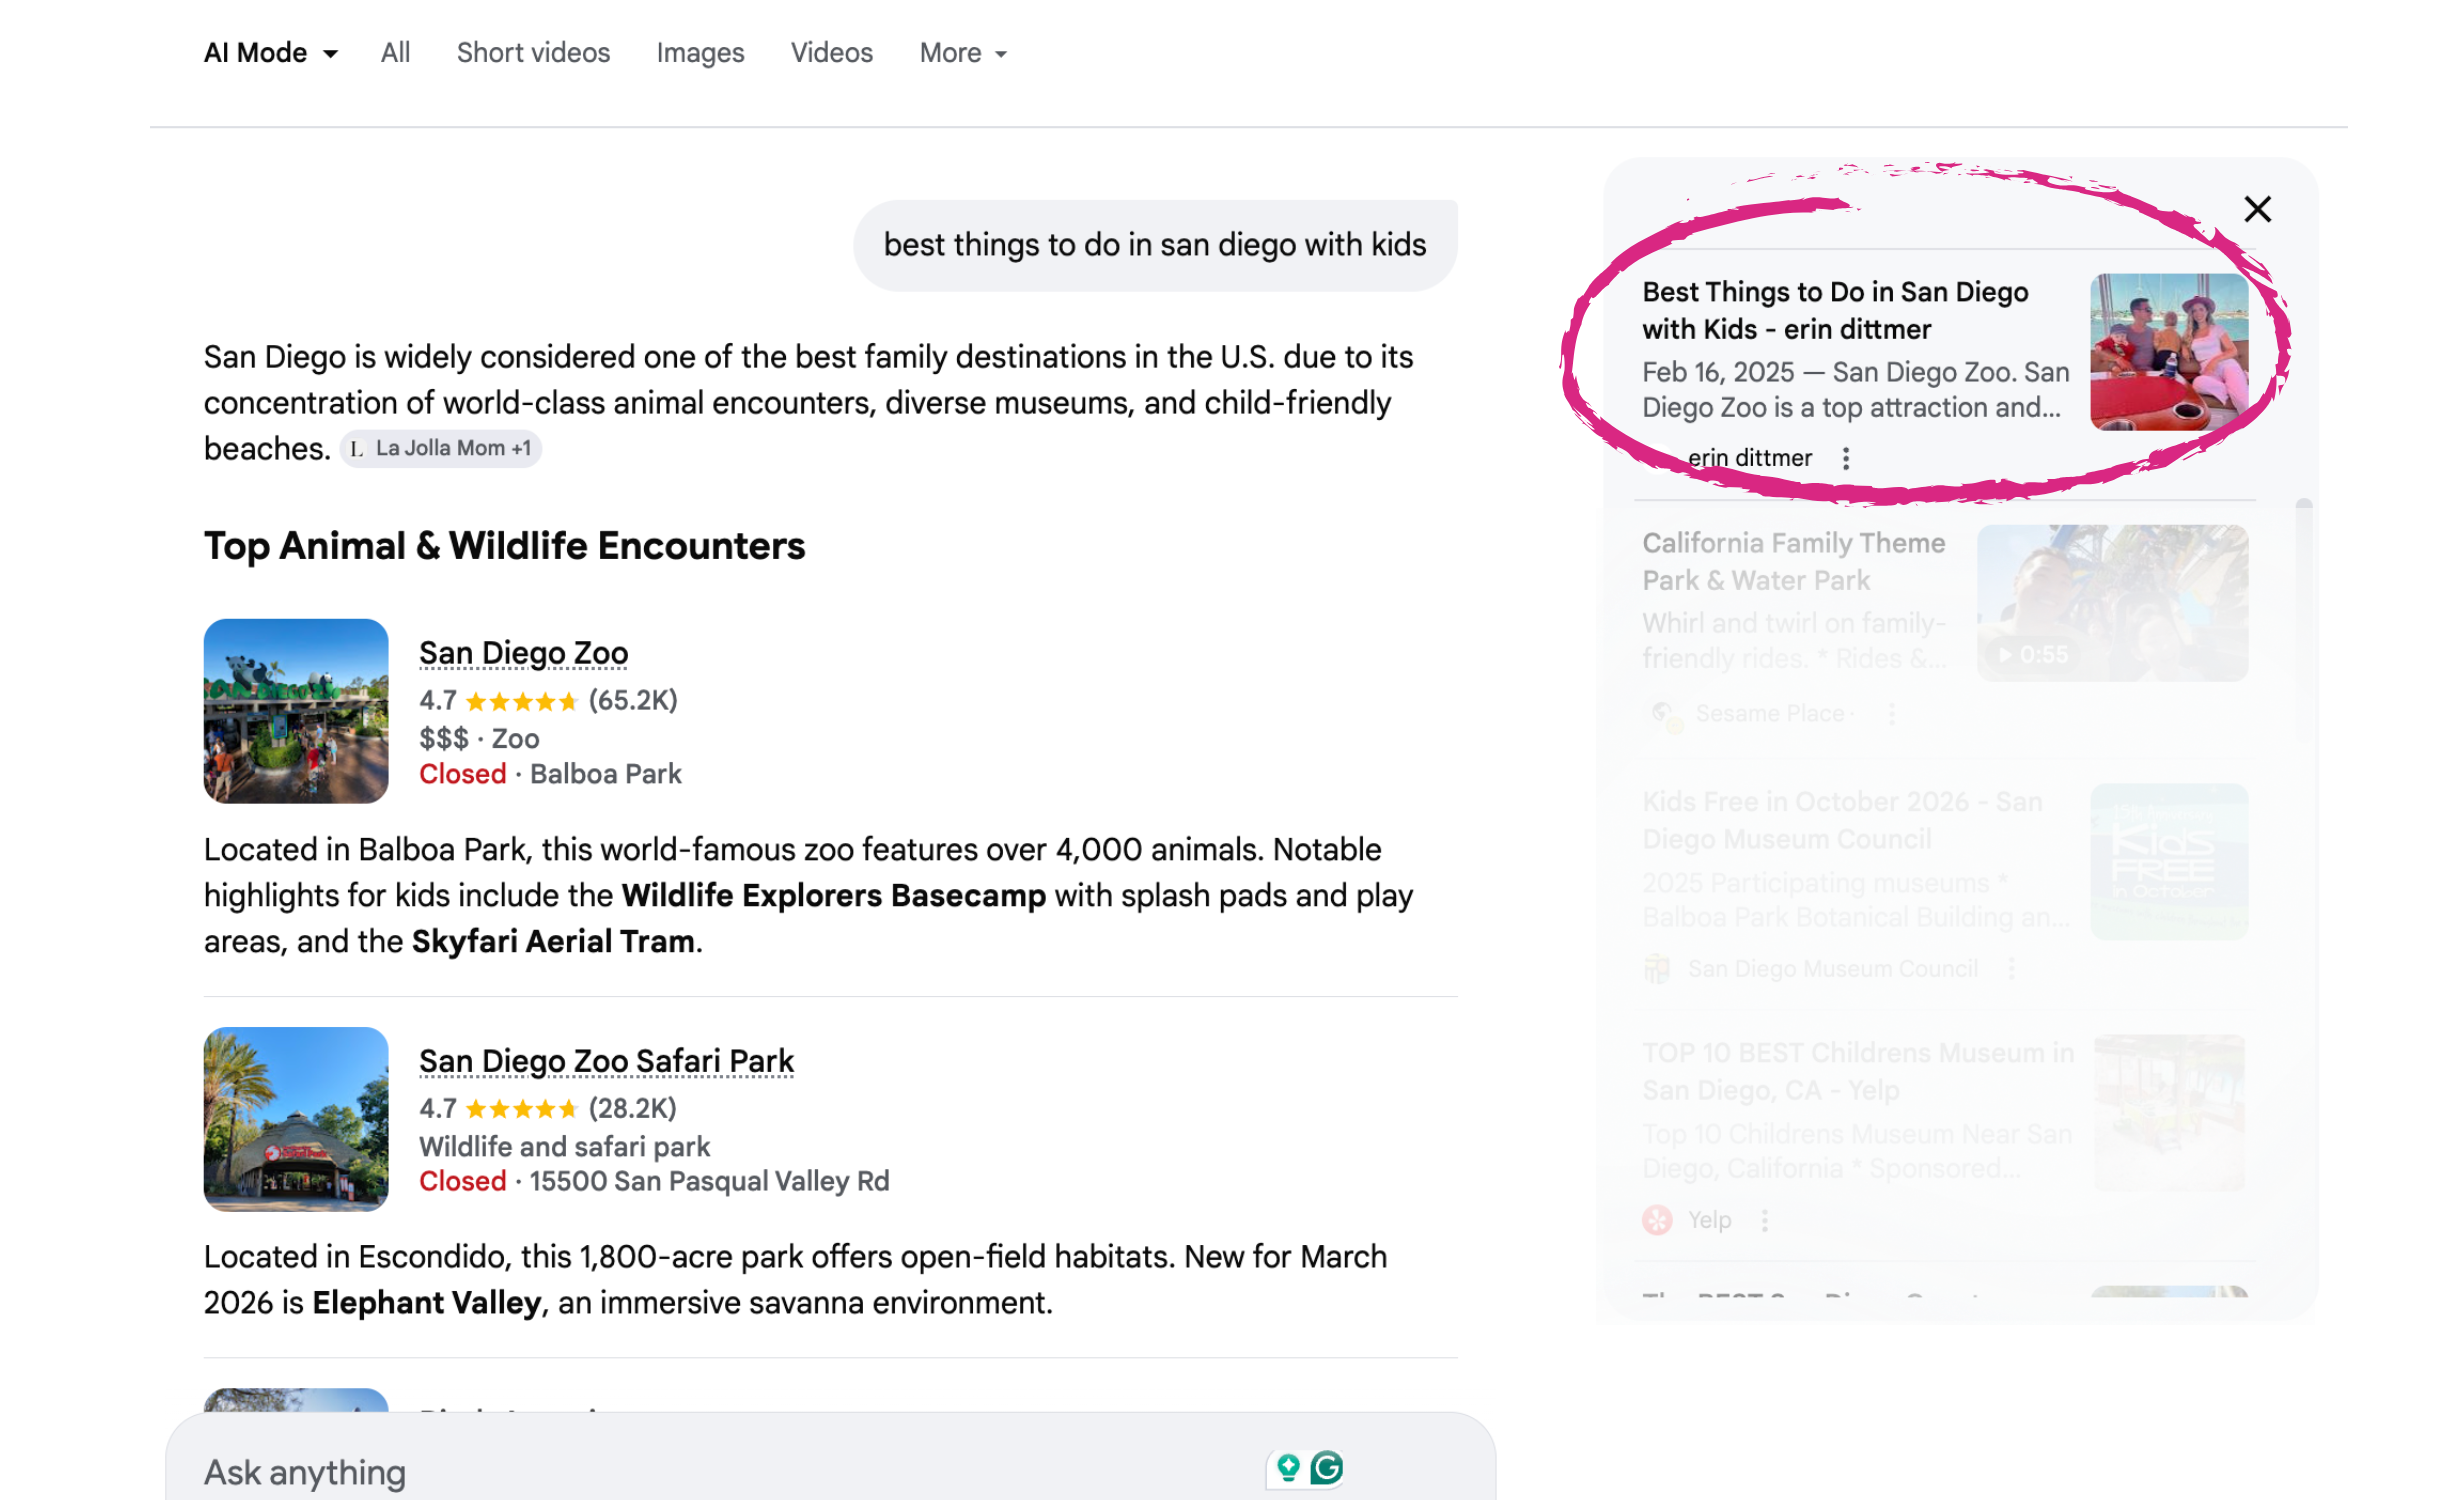Expand the More dropdown menu
Image resolution: width=2442 pixels, height=1500 pixels.
962,53
